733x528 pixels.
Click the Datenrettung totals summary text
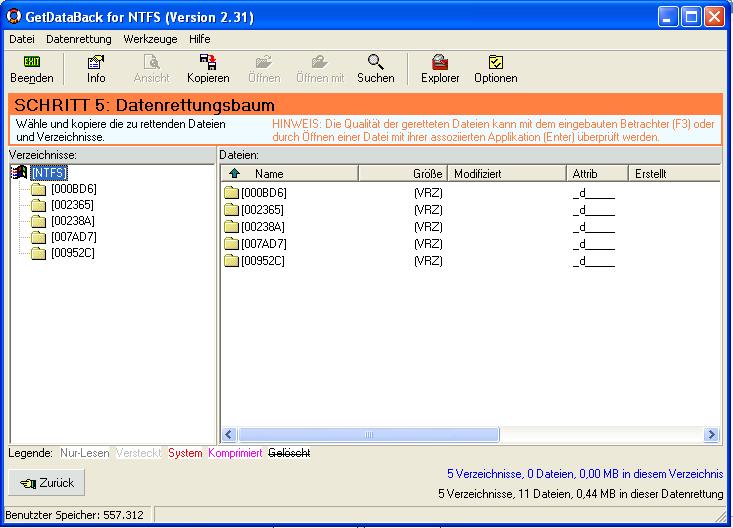tap(581, 494)
